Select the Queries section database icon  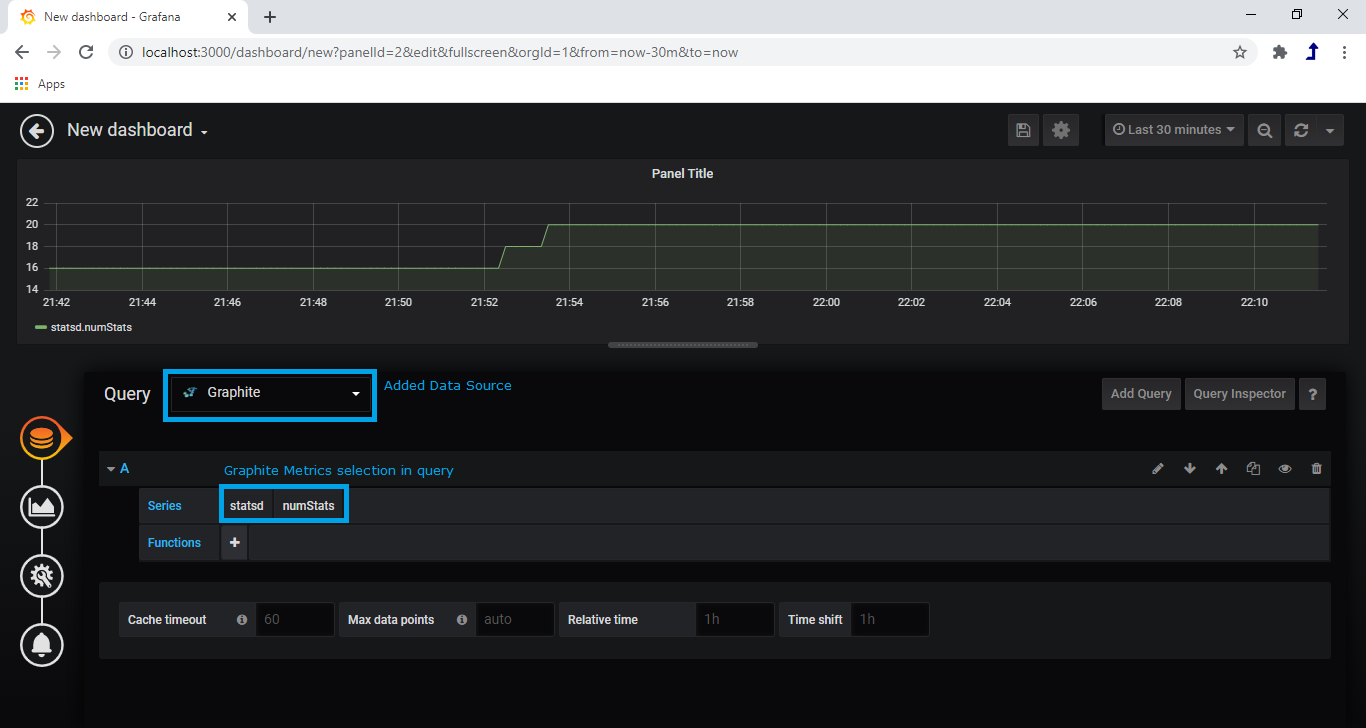click(x=41, y=437)
